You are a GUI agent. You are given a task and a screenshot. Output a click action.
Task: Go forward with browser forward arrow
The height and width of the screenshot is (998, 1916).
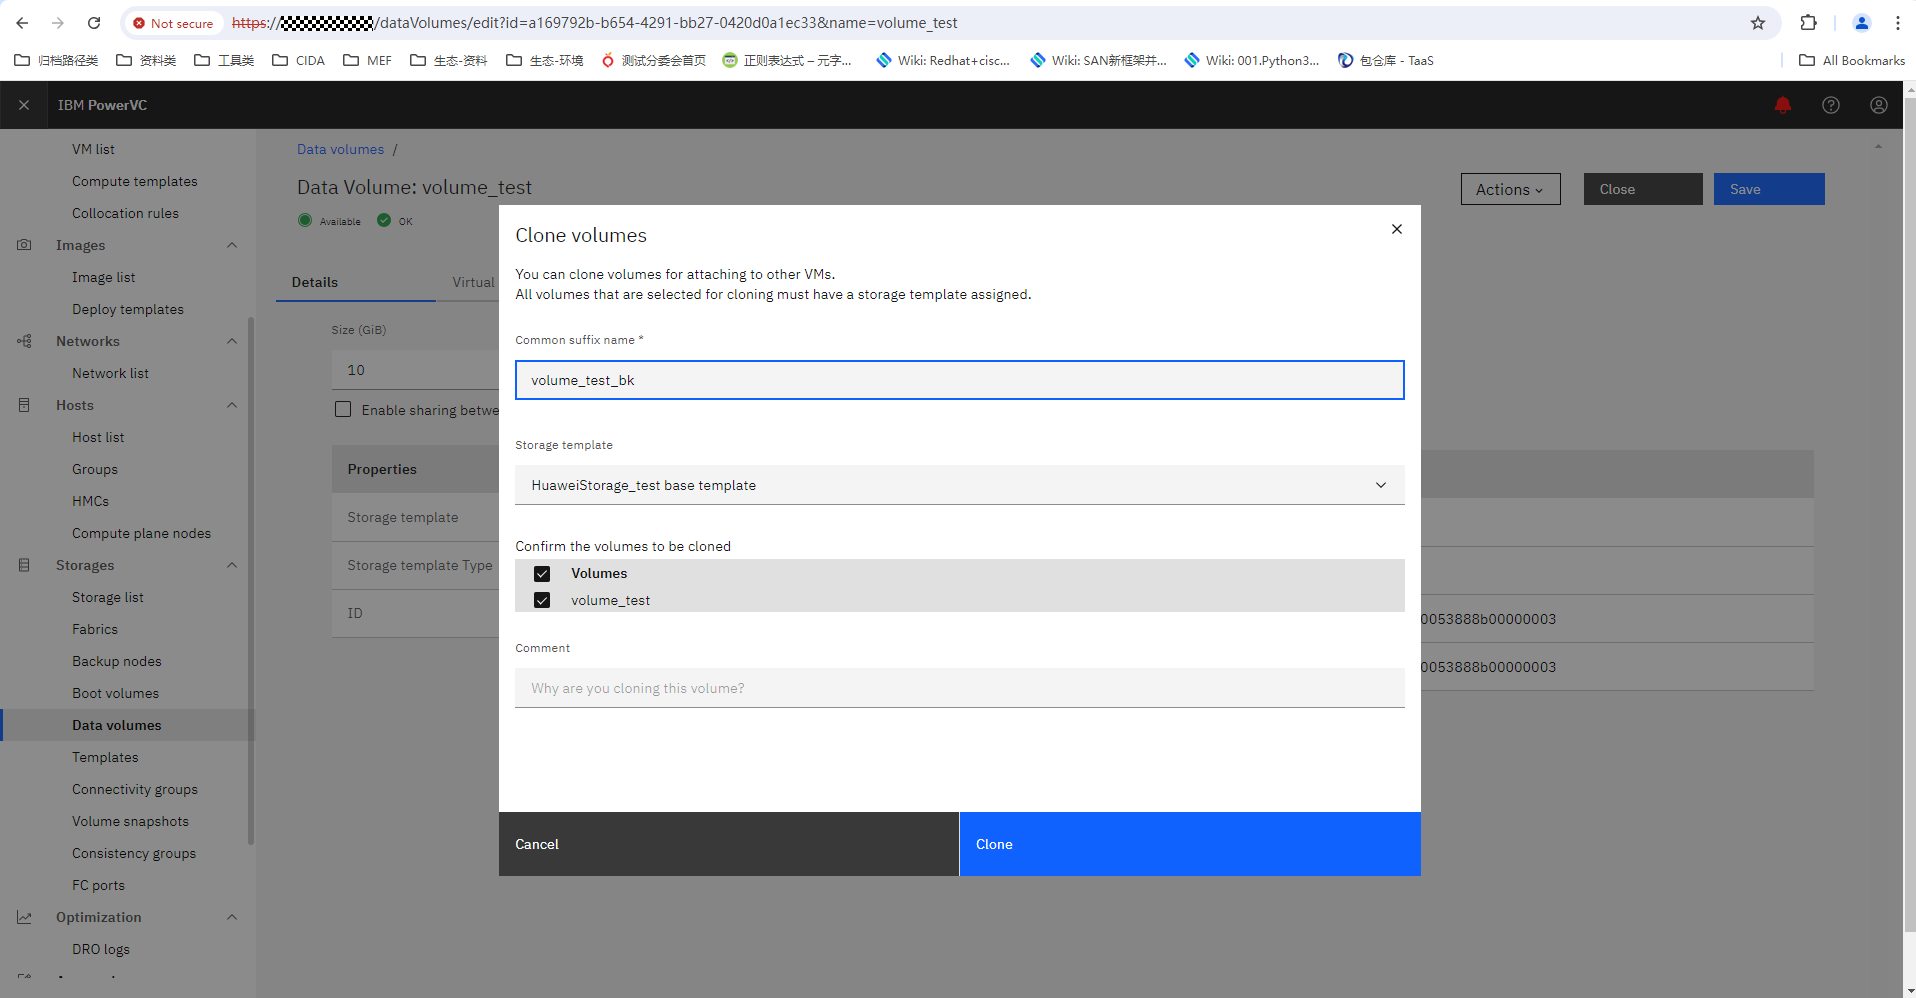point(58,23)
